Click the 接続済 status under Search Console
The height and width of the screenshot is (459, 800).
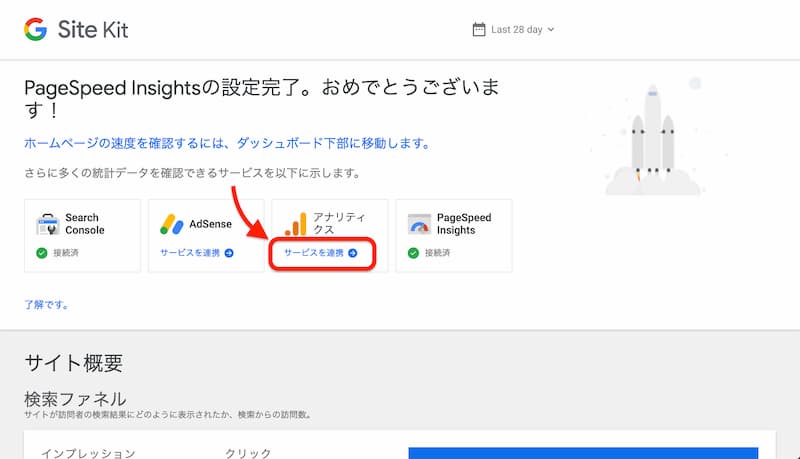click(x=66, y=253)
